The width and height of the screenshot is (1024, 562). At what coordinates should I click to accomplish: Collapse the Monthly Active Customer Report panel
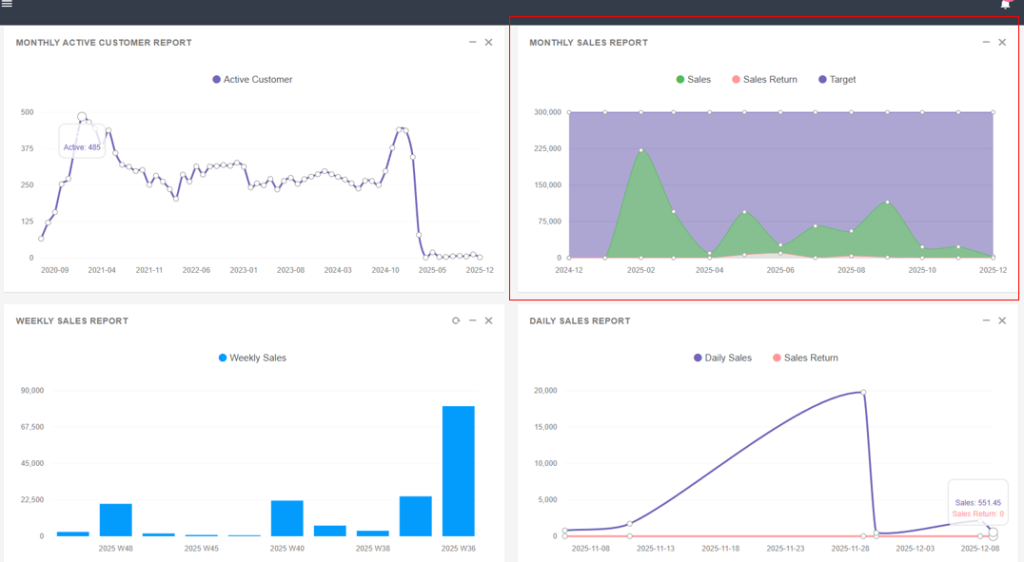(x=472, y=42)
